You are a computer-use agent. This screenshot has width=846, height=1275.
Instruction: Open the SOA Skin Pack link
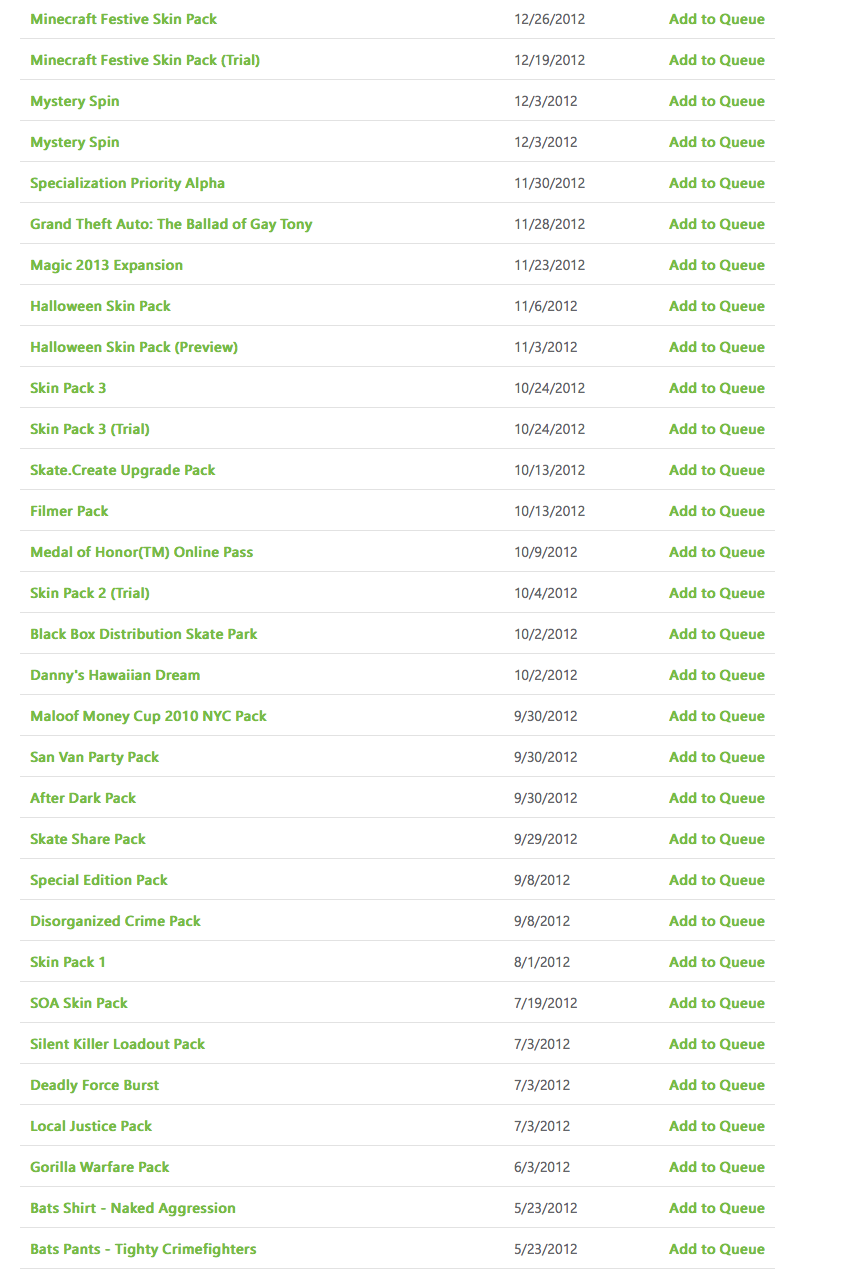pyautogui.click(x=79, y=1003)
